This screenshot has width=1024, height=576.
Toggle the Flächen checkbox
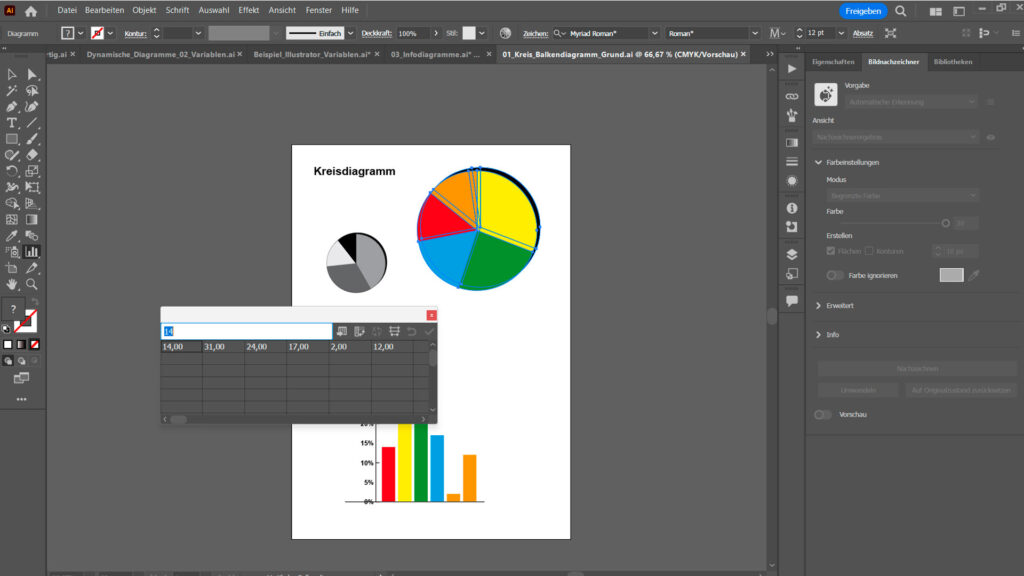pos(831,251)
